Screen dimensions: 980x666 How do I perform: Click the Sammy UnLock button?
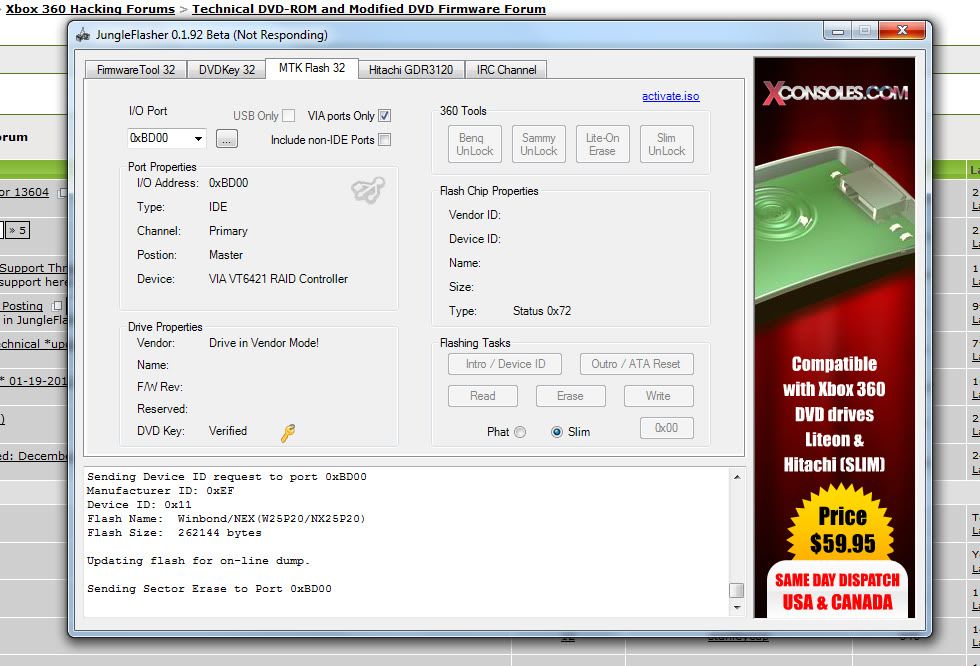point(539,144)
